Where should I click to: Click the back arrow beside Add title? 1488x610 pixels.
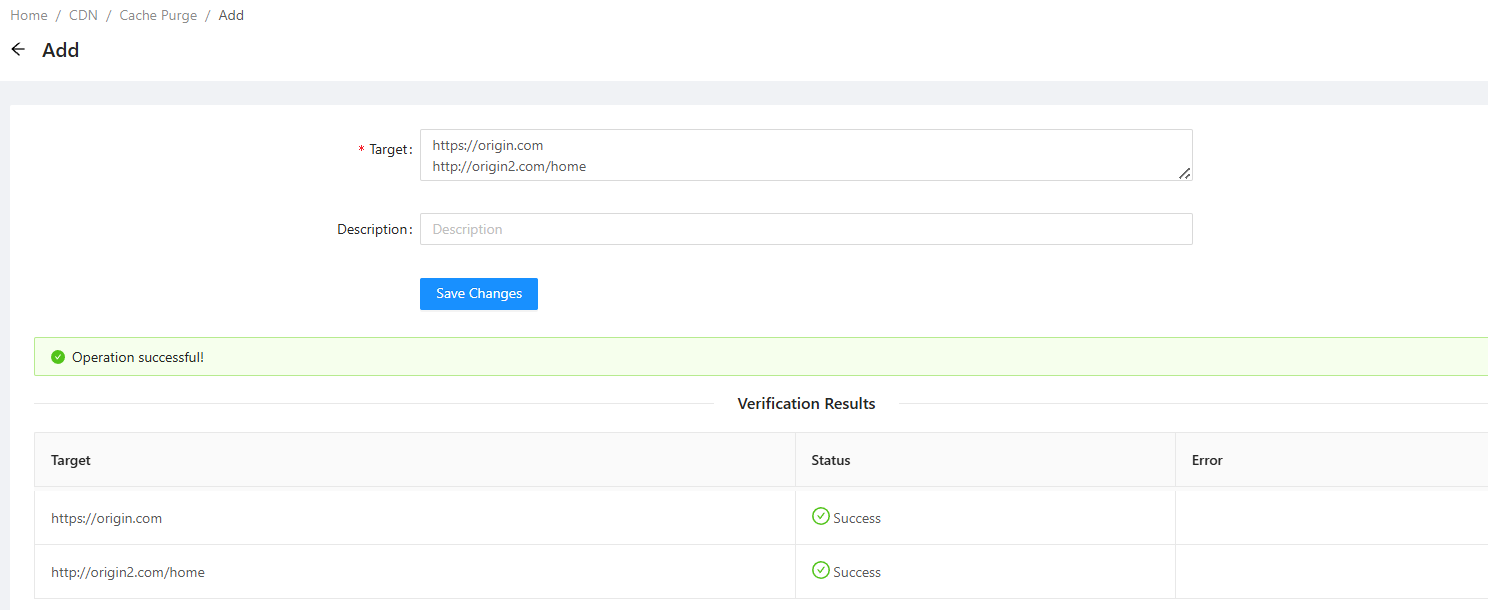[18, 49]
